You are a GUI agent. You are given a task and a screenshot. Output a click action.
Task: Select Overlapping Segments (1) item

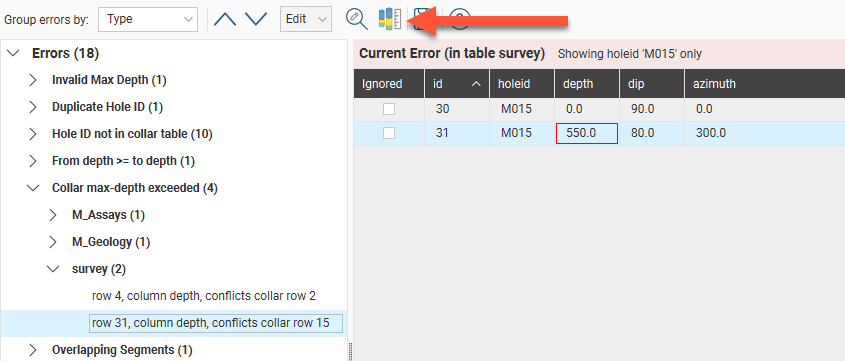[x=122, y=350]
